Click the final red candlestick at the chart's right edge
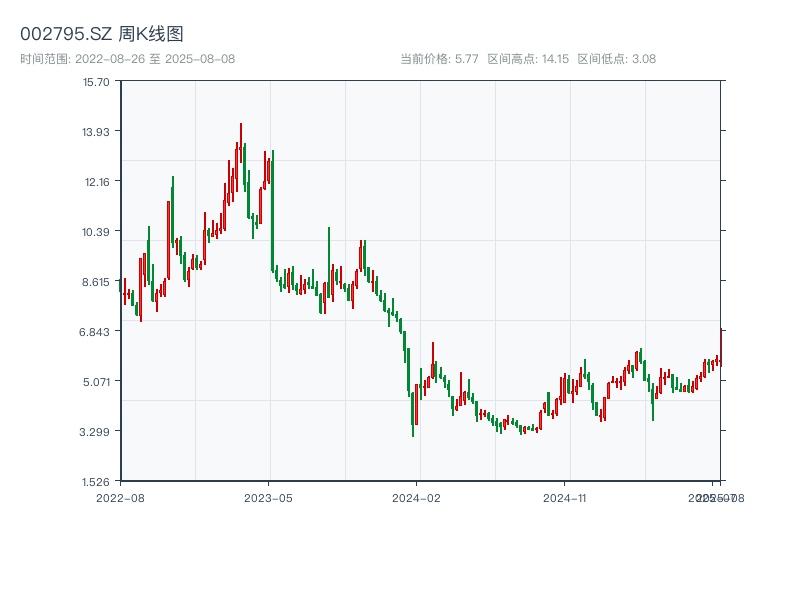Image resolution: width=800 pixels, height=600 pixels. [721, 347]
